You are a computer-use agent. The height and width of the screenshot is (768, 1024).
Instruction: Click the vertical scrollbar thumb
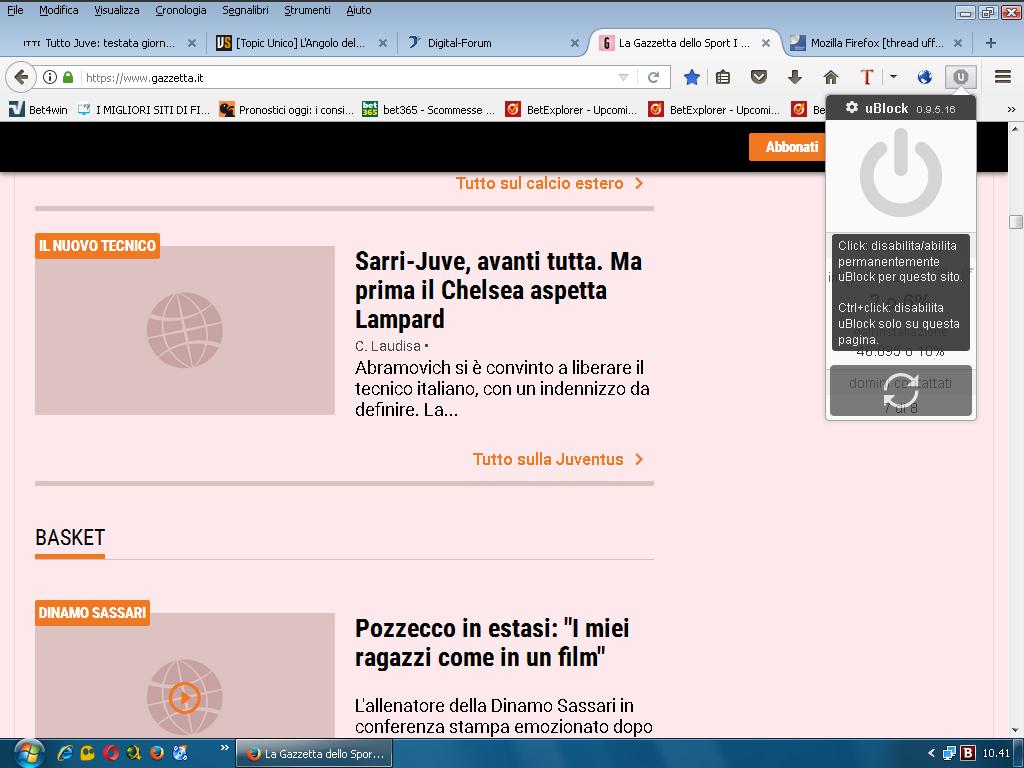(1016, 221)
